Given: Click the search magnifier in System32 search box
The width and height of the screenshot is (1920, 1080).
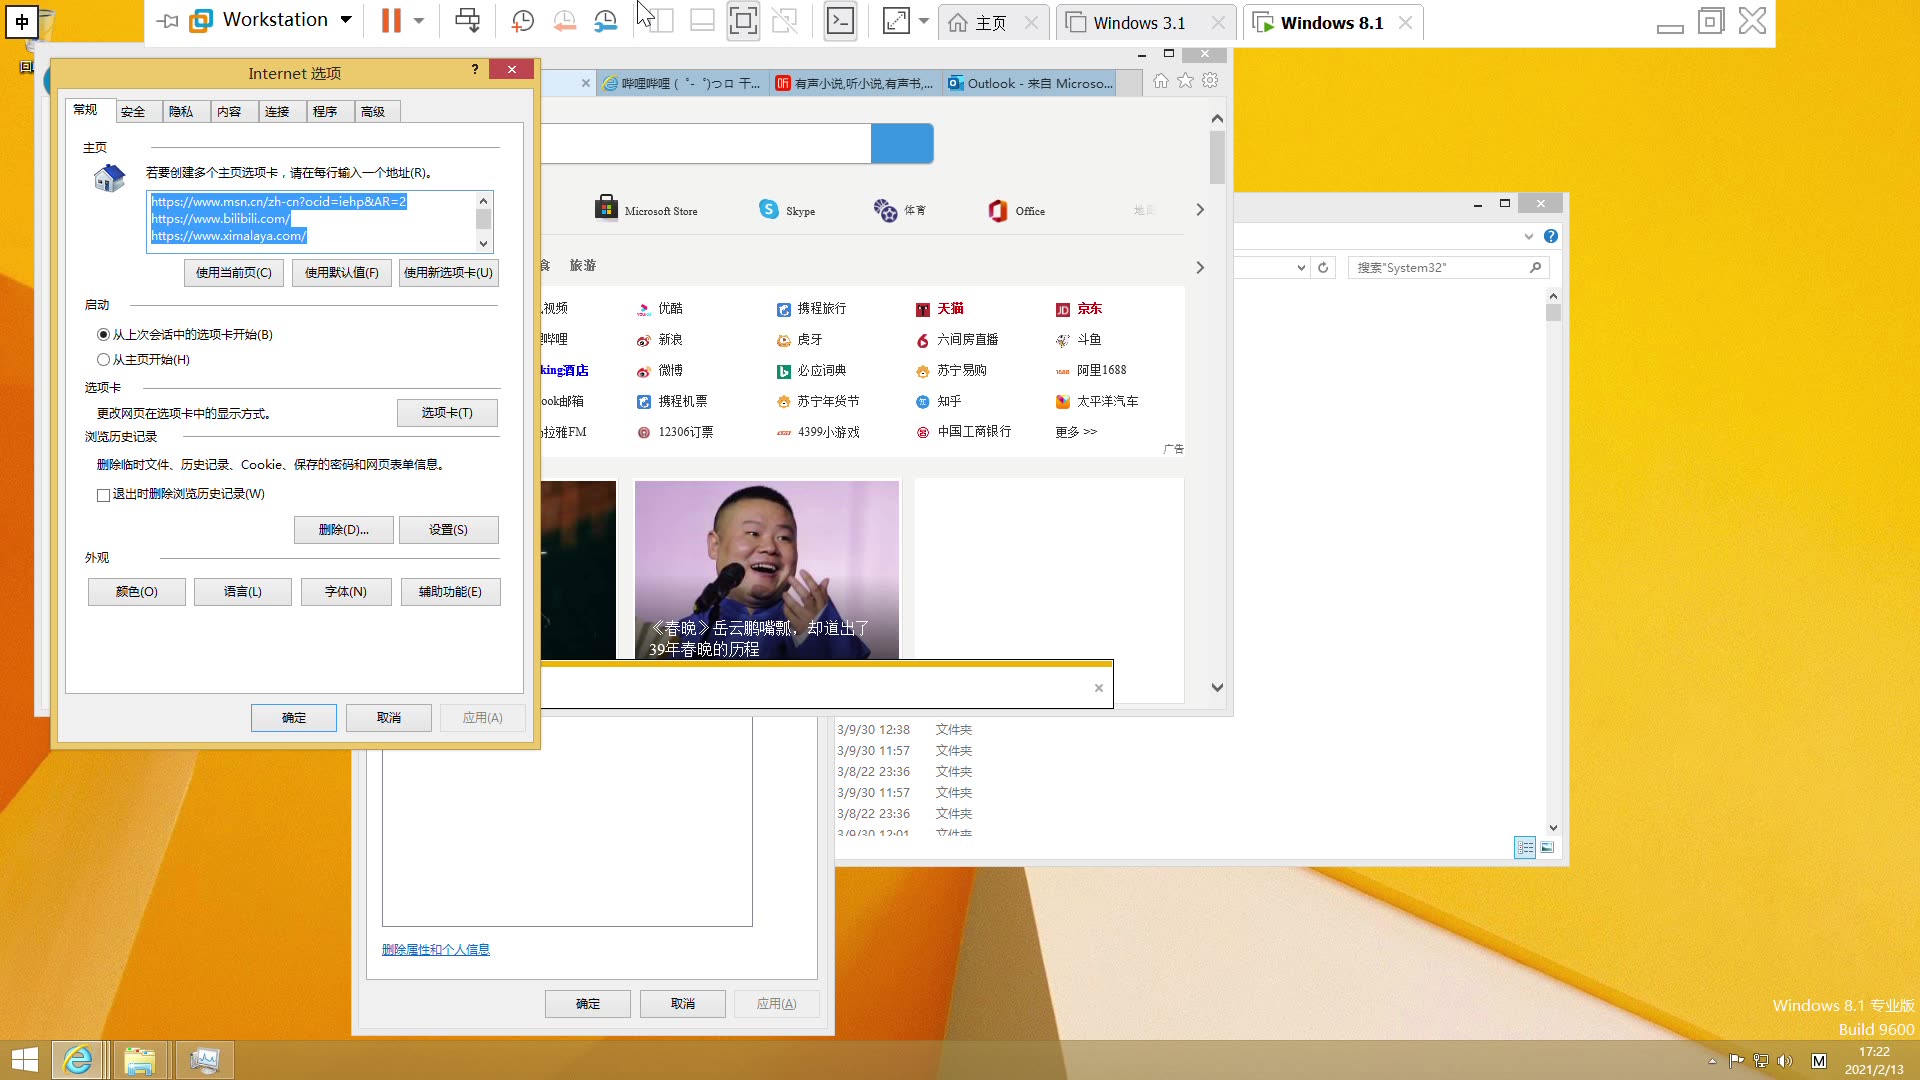Looking at the screenshot, I should coord(1535,267).
